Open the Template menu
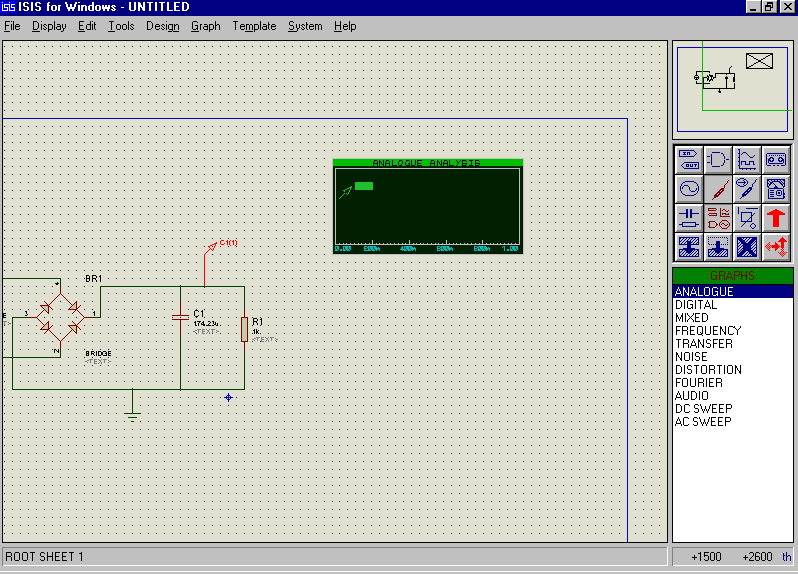 pyautogui.click(x=254, y=26)
